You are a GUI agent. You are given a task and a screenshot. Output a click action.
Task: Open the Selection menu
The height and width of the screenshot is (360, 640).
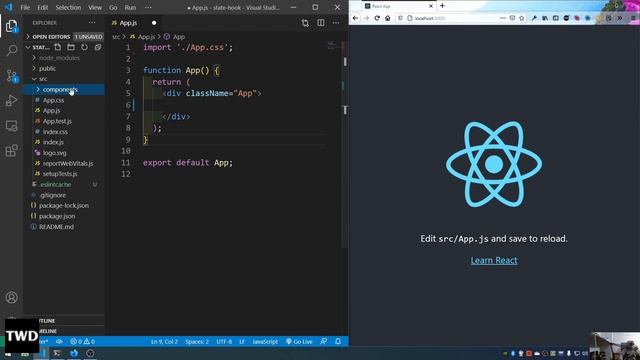tap(68, 7)
